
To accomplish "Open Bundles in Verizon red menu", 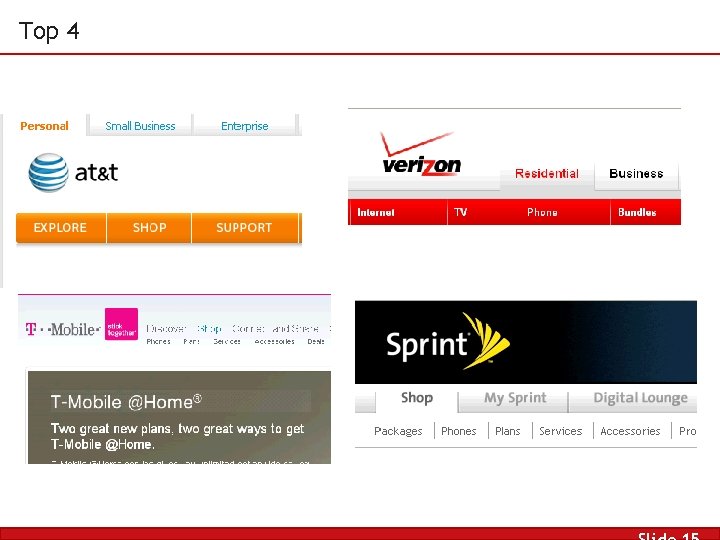I will pyautogui.click(x=637, y=212).
